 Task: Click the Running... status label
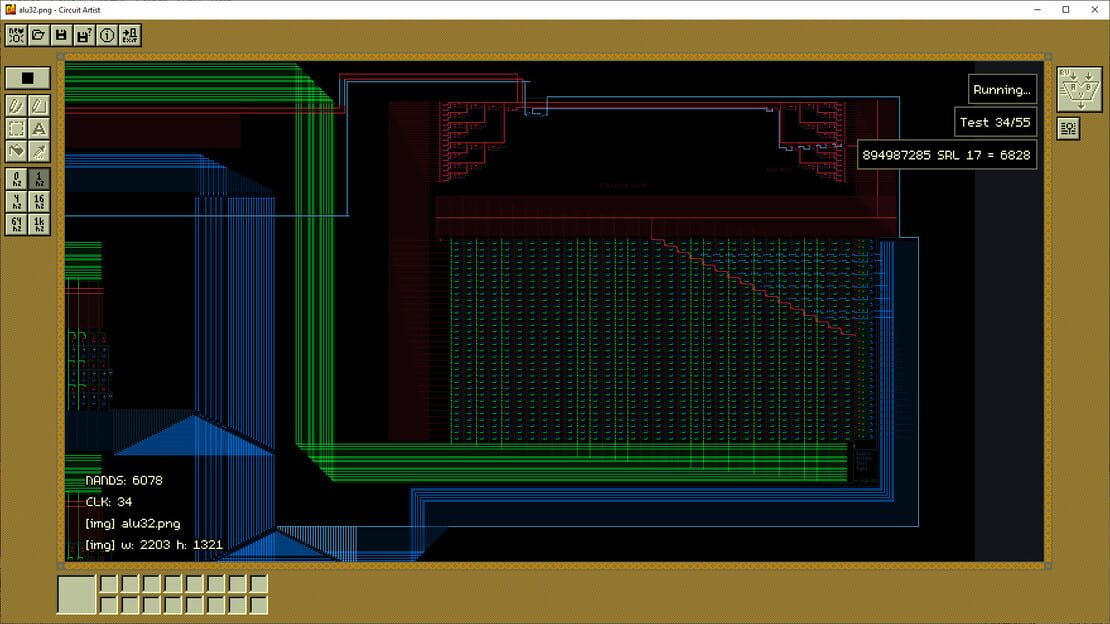pos(1002,90)
